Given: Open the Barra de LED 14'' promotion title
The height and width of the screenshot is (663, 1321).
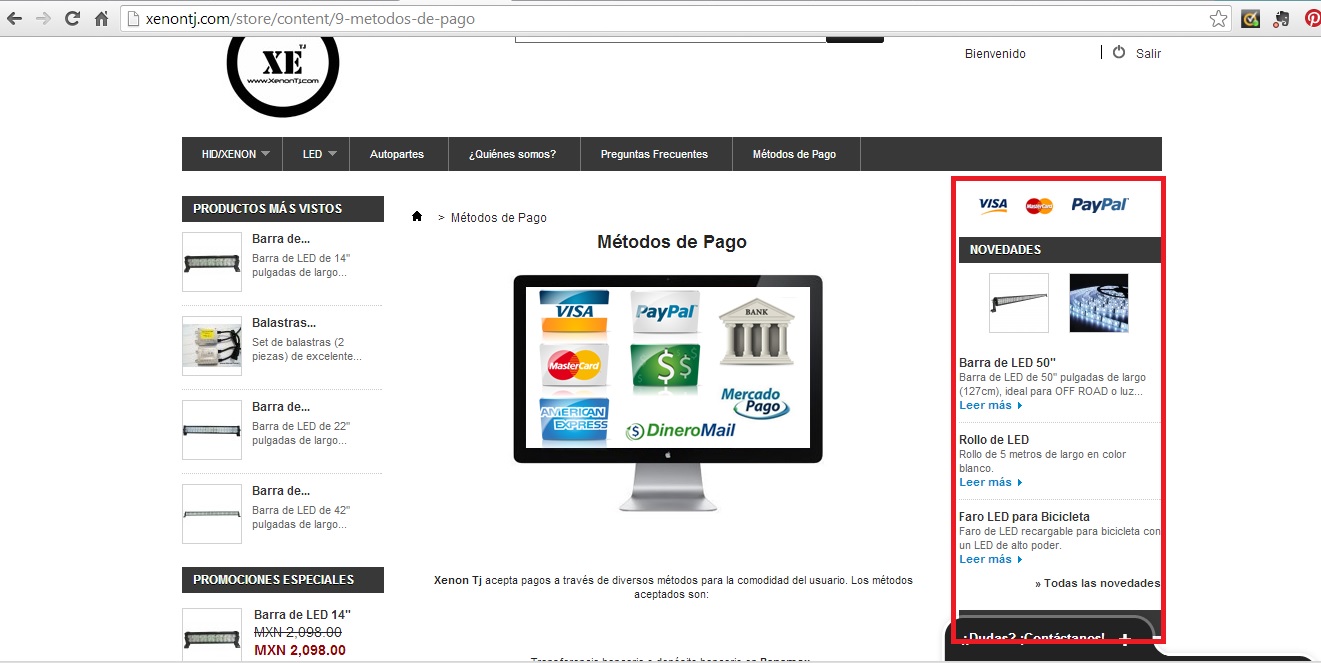Looking at the screenshot, I should pyautogui.click(x=302, y=614).
